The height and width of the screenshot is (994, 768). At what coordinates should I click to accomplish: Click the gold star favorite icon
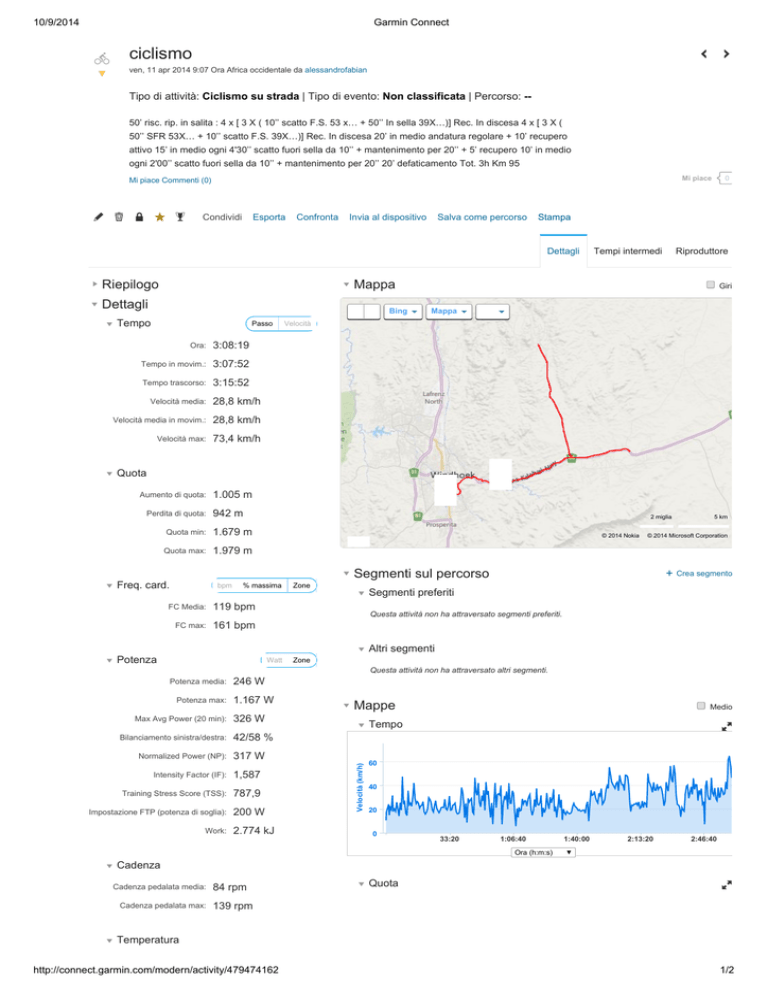160,217
